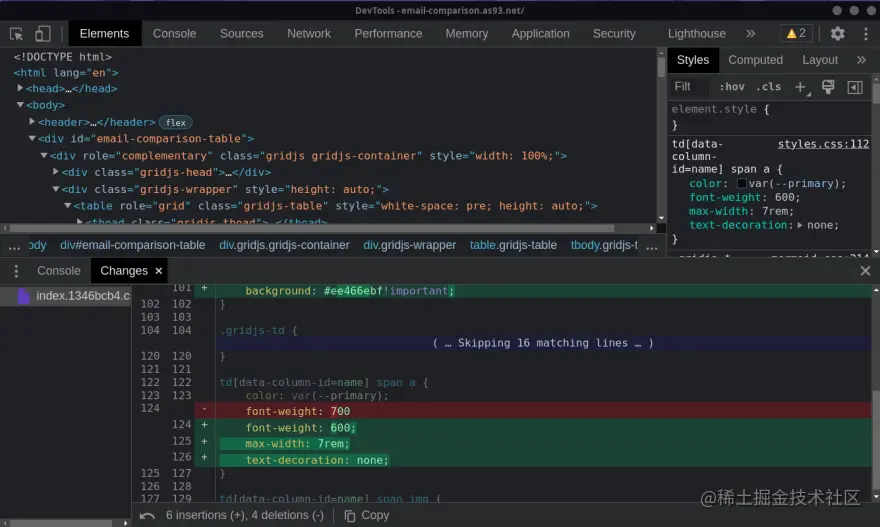Collapse the gridjs-wrapper div node
Image resolution: width=880 pixels, height=527 pixels.
click(56, 189)
